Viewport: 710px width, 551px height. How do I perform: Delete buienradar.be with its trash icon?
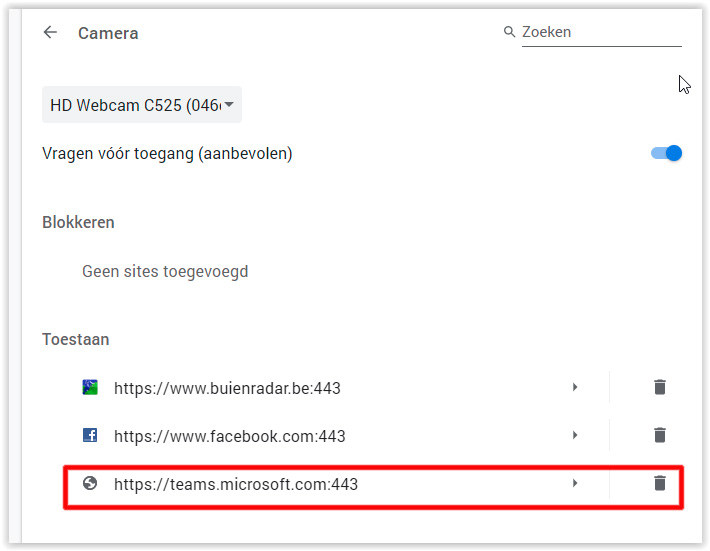click(659, 387)
